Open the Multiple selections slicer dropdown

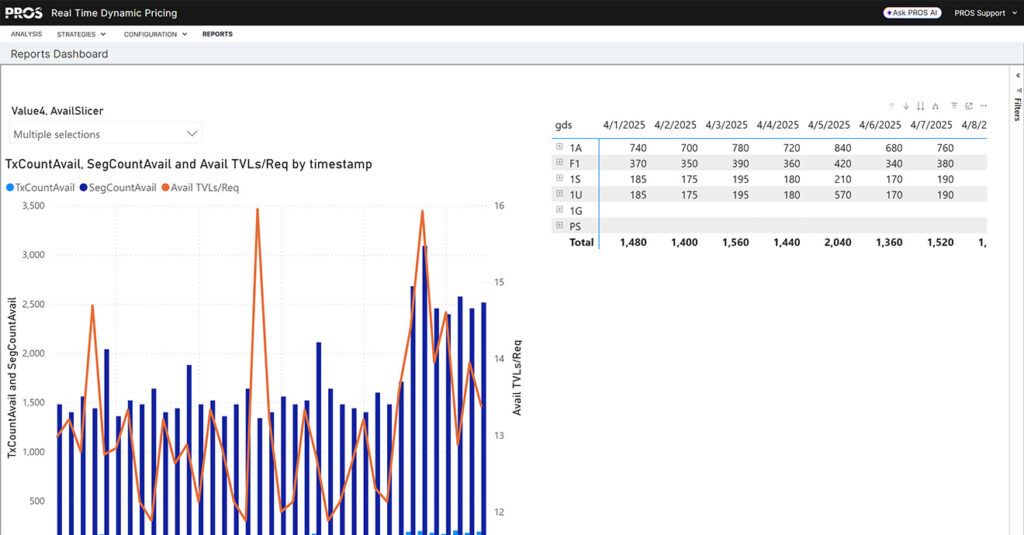click(106, 133)
